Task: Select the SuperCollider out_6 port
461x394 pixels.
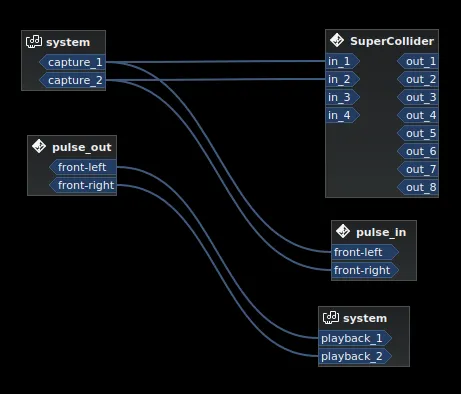Action: [418, 151]
